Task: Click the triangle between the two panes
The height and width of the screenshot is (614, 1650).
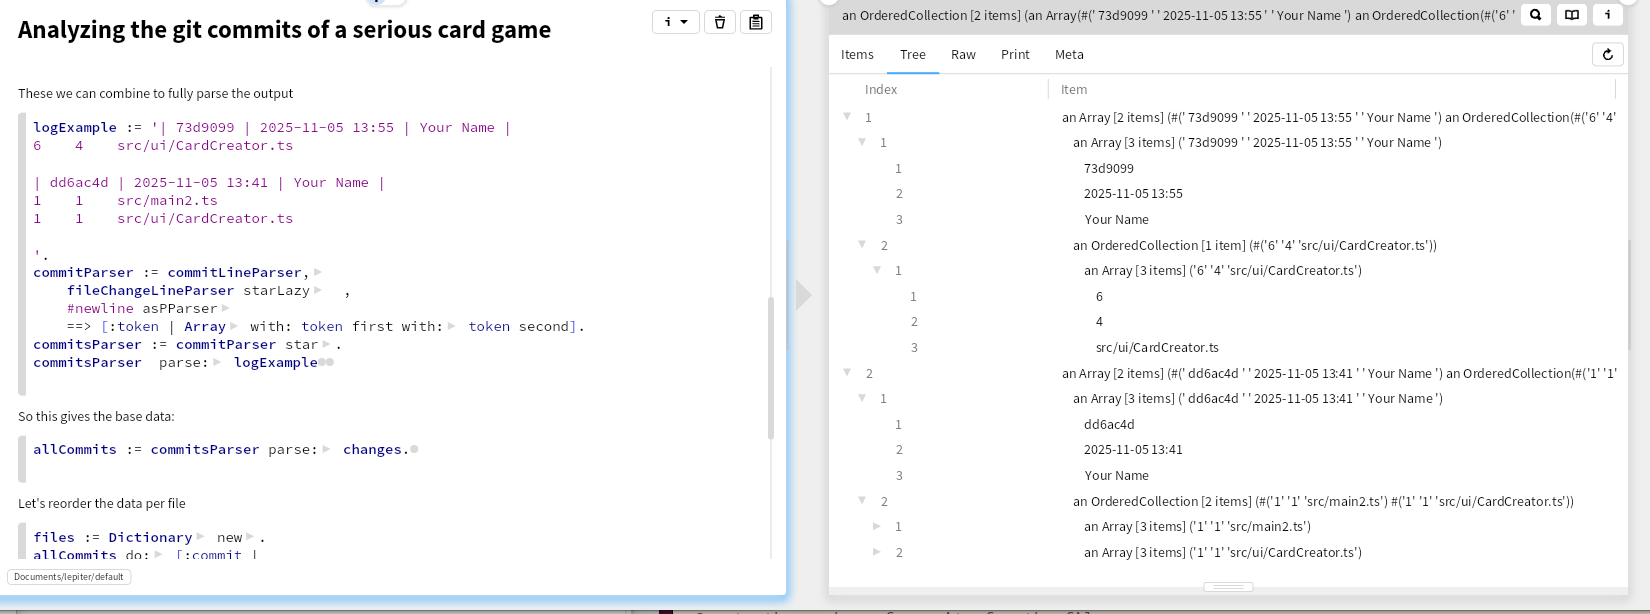Action: pos(804,295)
